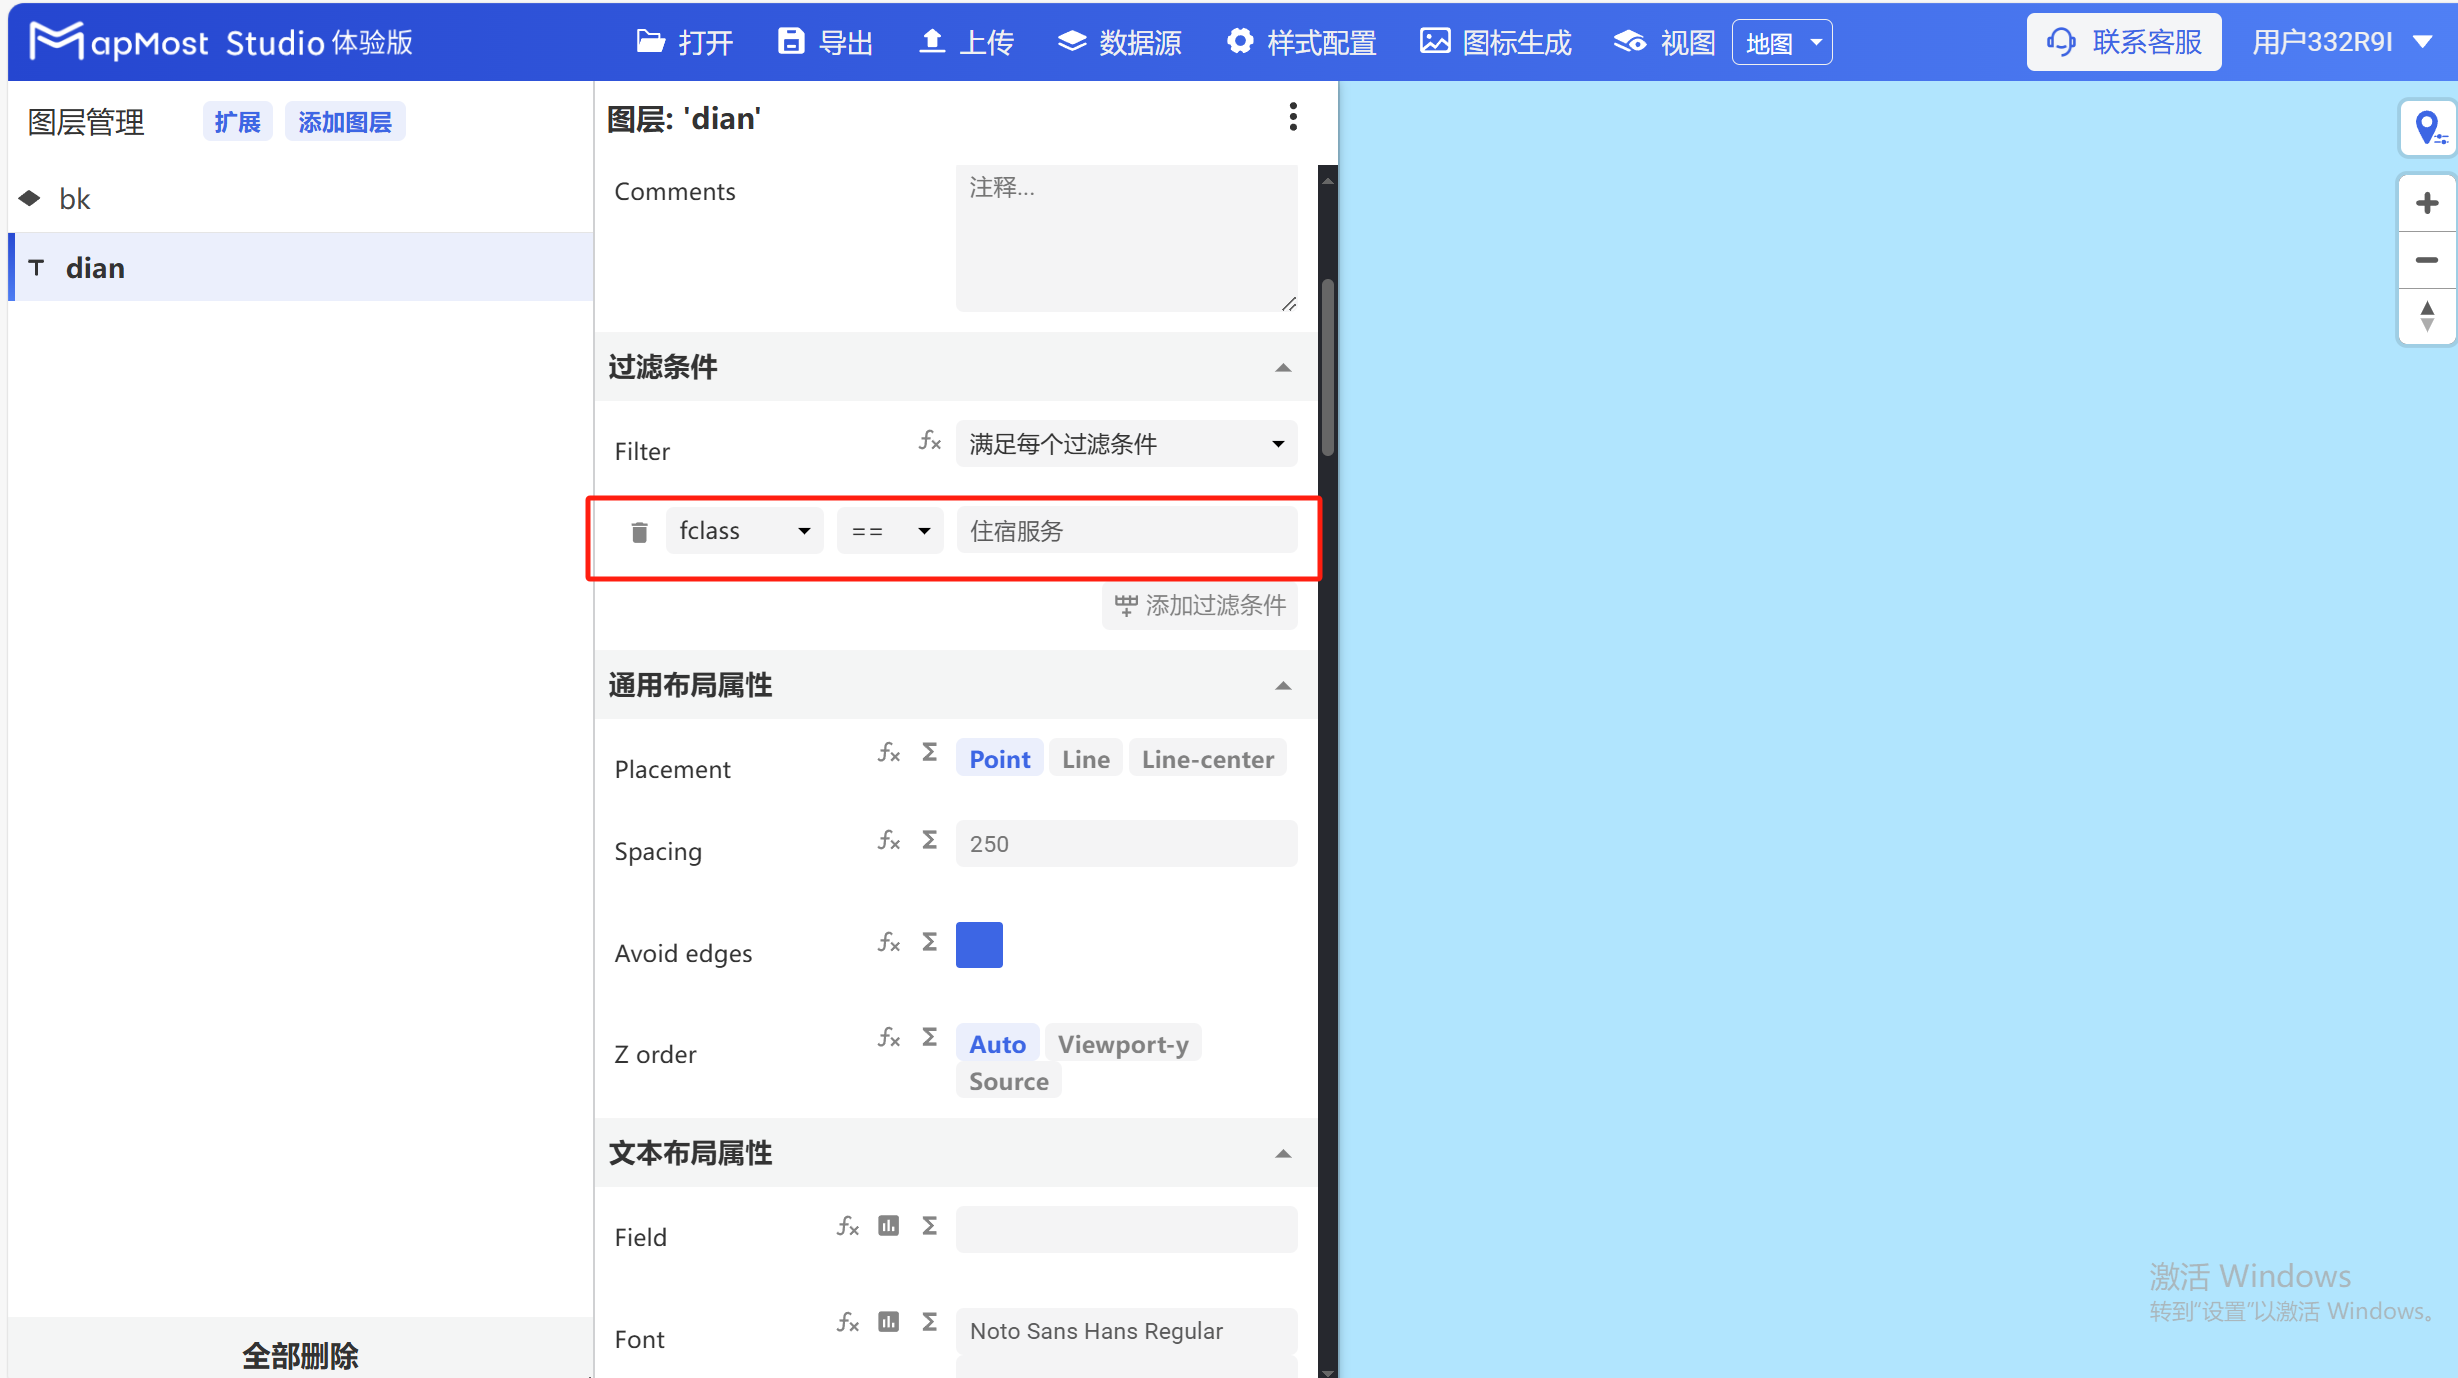Open the 数据源 data sources panel
Screen dimensions: 2458x1378
tap(1118, 42)
